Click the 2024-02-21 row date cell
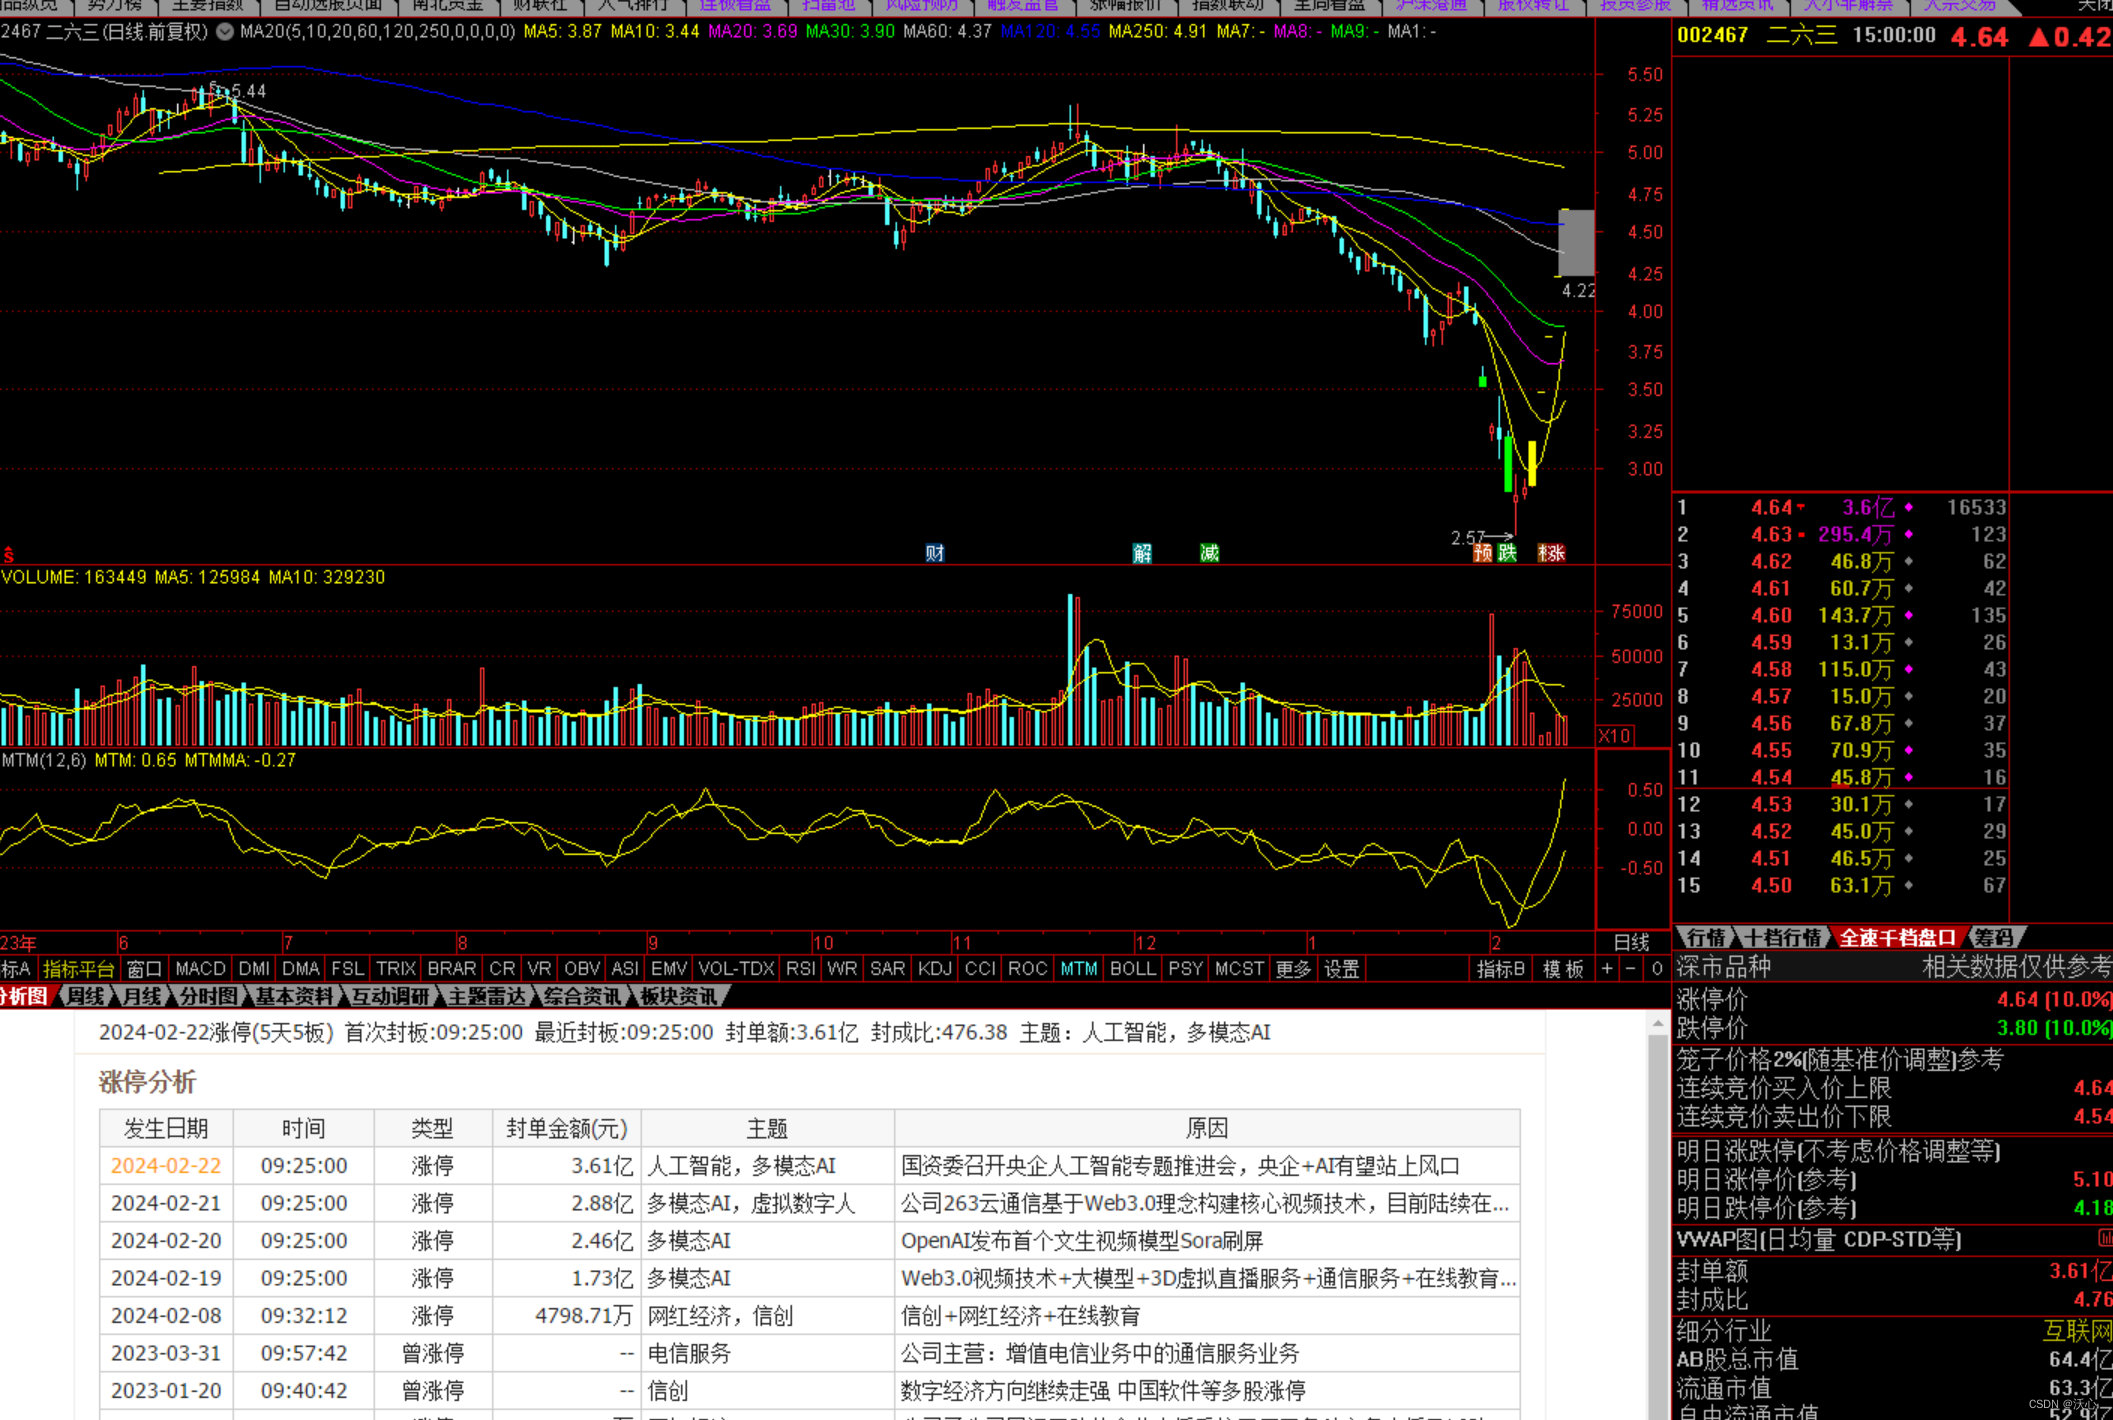The image size is (2113, 1420). (x=165, y=1203)
